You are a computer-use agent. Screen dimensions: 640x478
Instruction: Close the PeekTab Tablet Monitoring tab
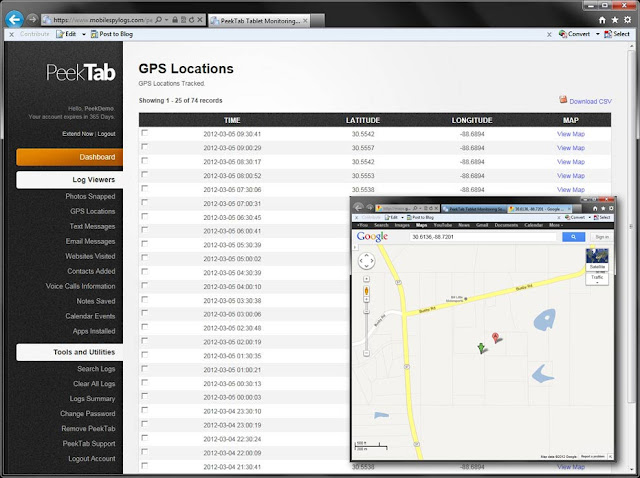(305, 20)
